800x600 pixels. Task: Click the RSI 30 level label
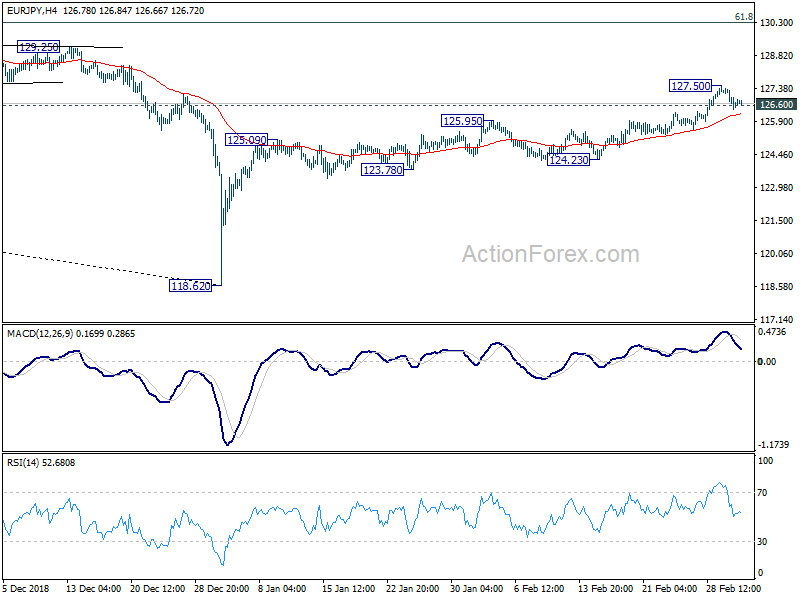pyautogui.click(x=762, y=542)
